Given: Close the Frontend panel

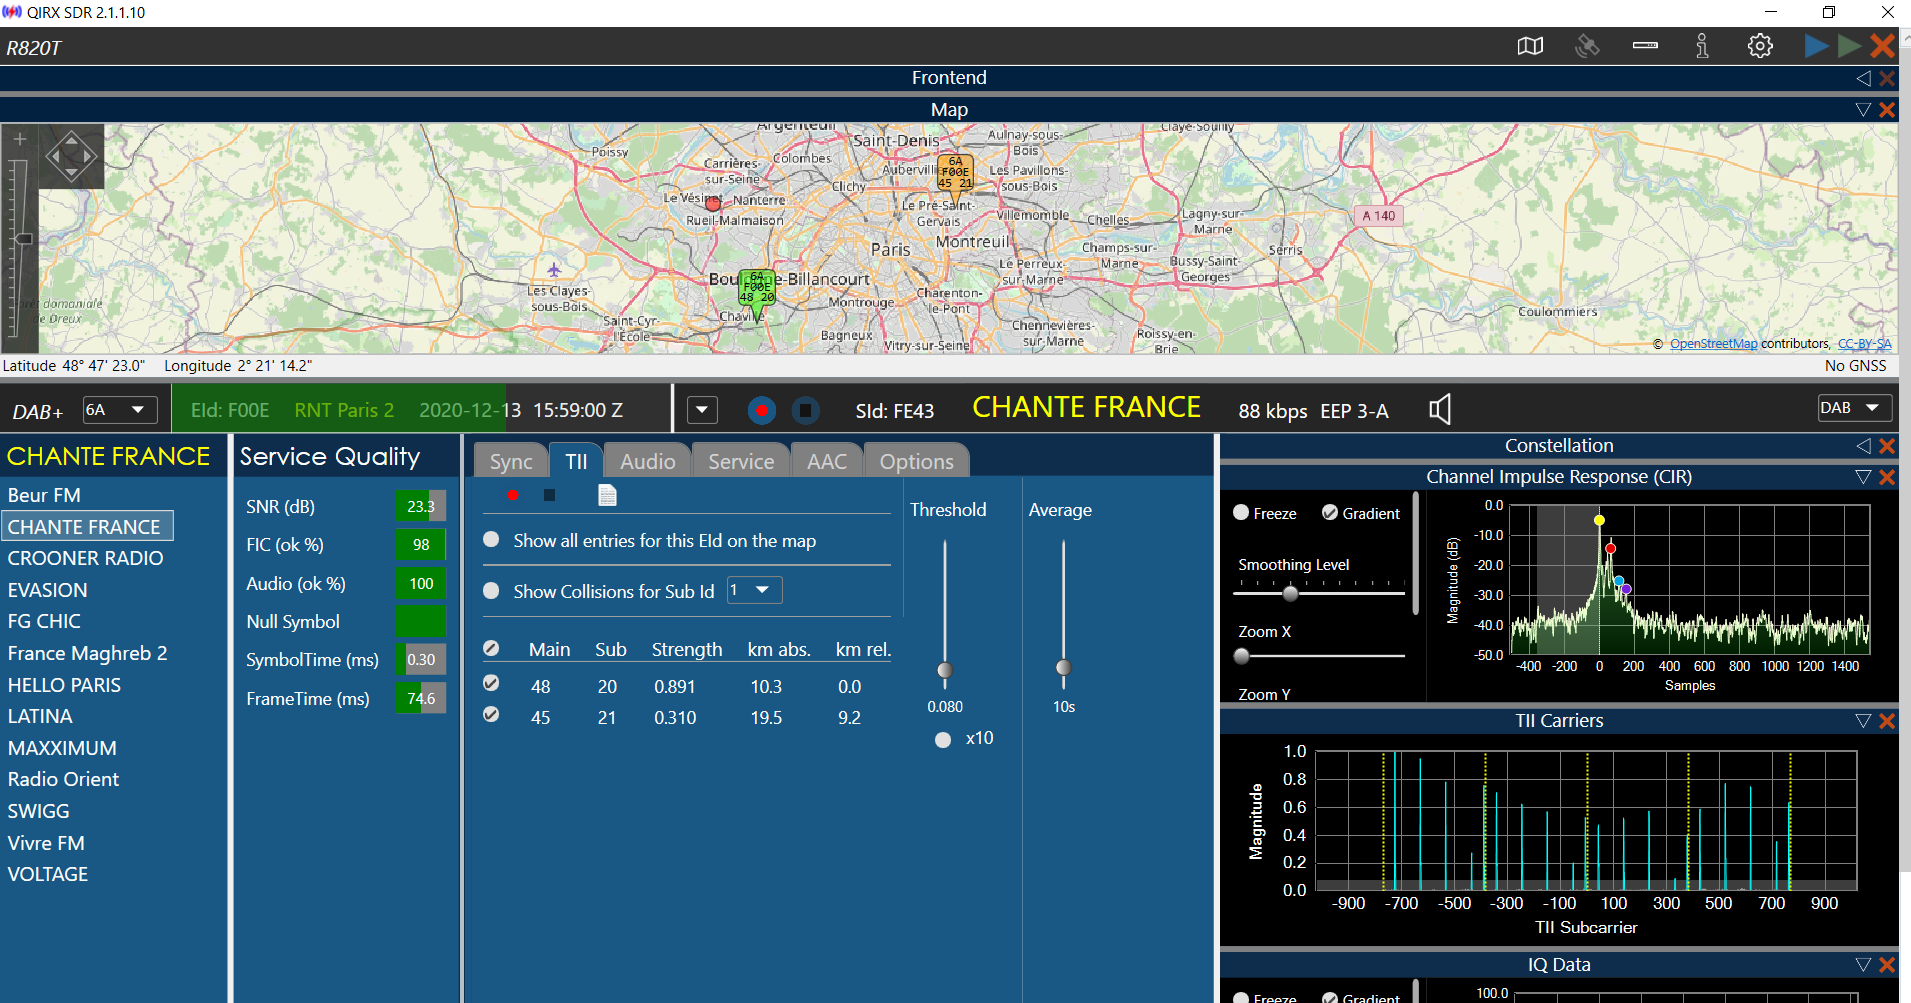Looking at the screenshot, I should [x=1887, y=78].
